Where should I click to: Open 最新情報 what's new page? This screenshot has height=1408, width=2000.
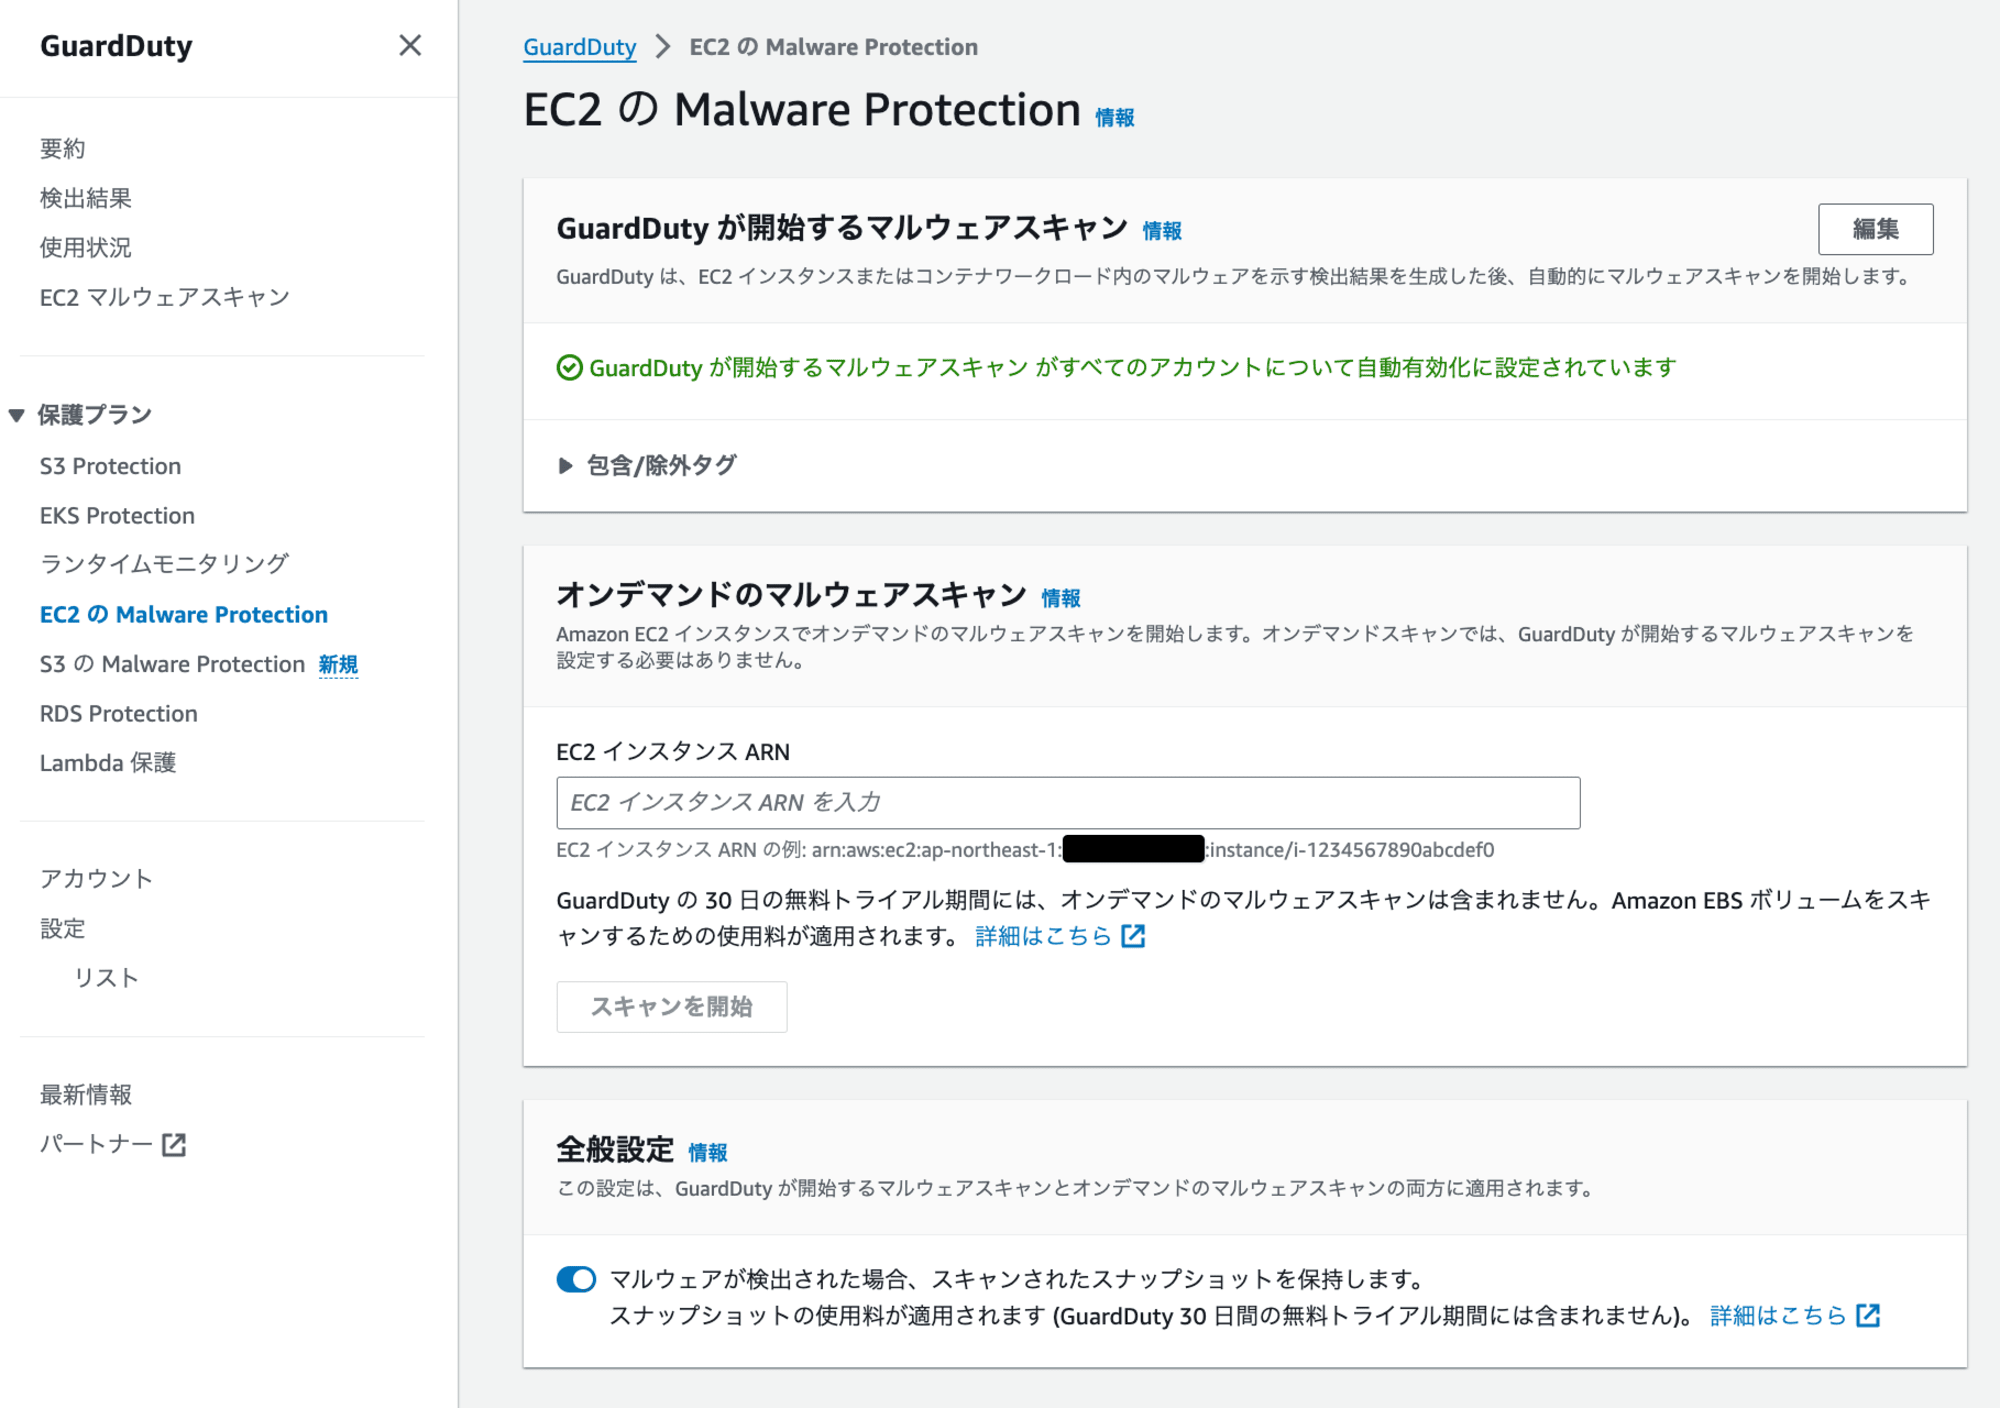pos(86,1094)
